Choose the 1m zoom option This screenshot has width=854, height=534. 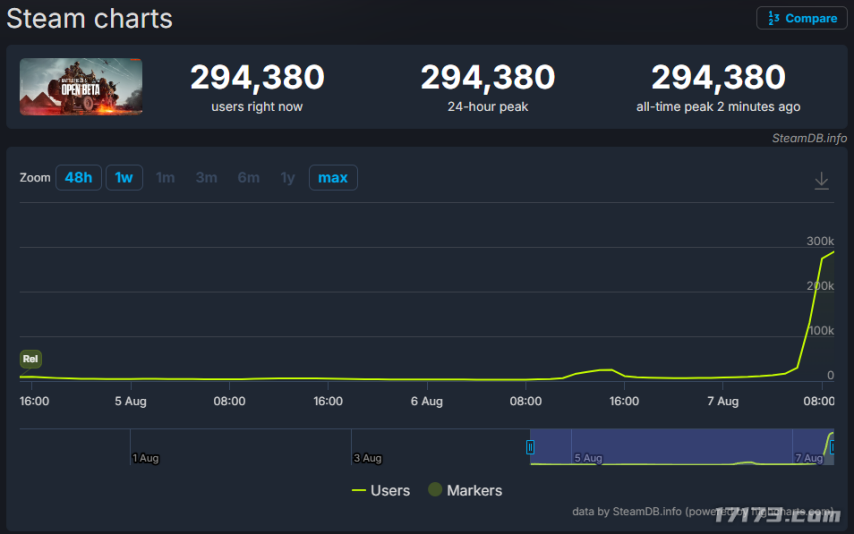coord(165,178)
